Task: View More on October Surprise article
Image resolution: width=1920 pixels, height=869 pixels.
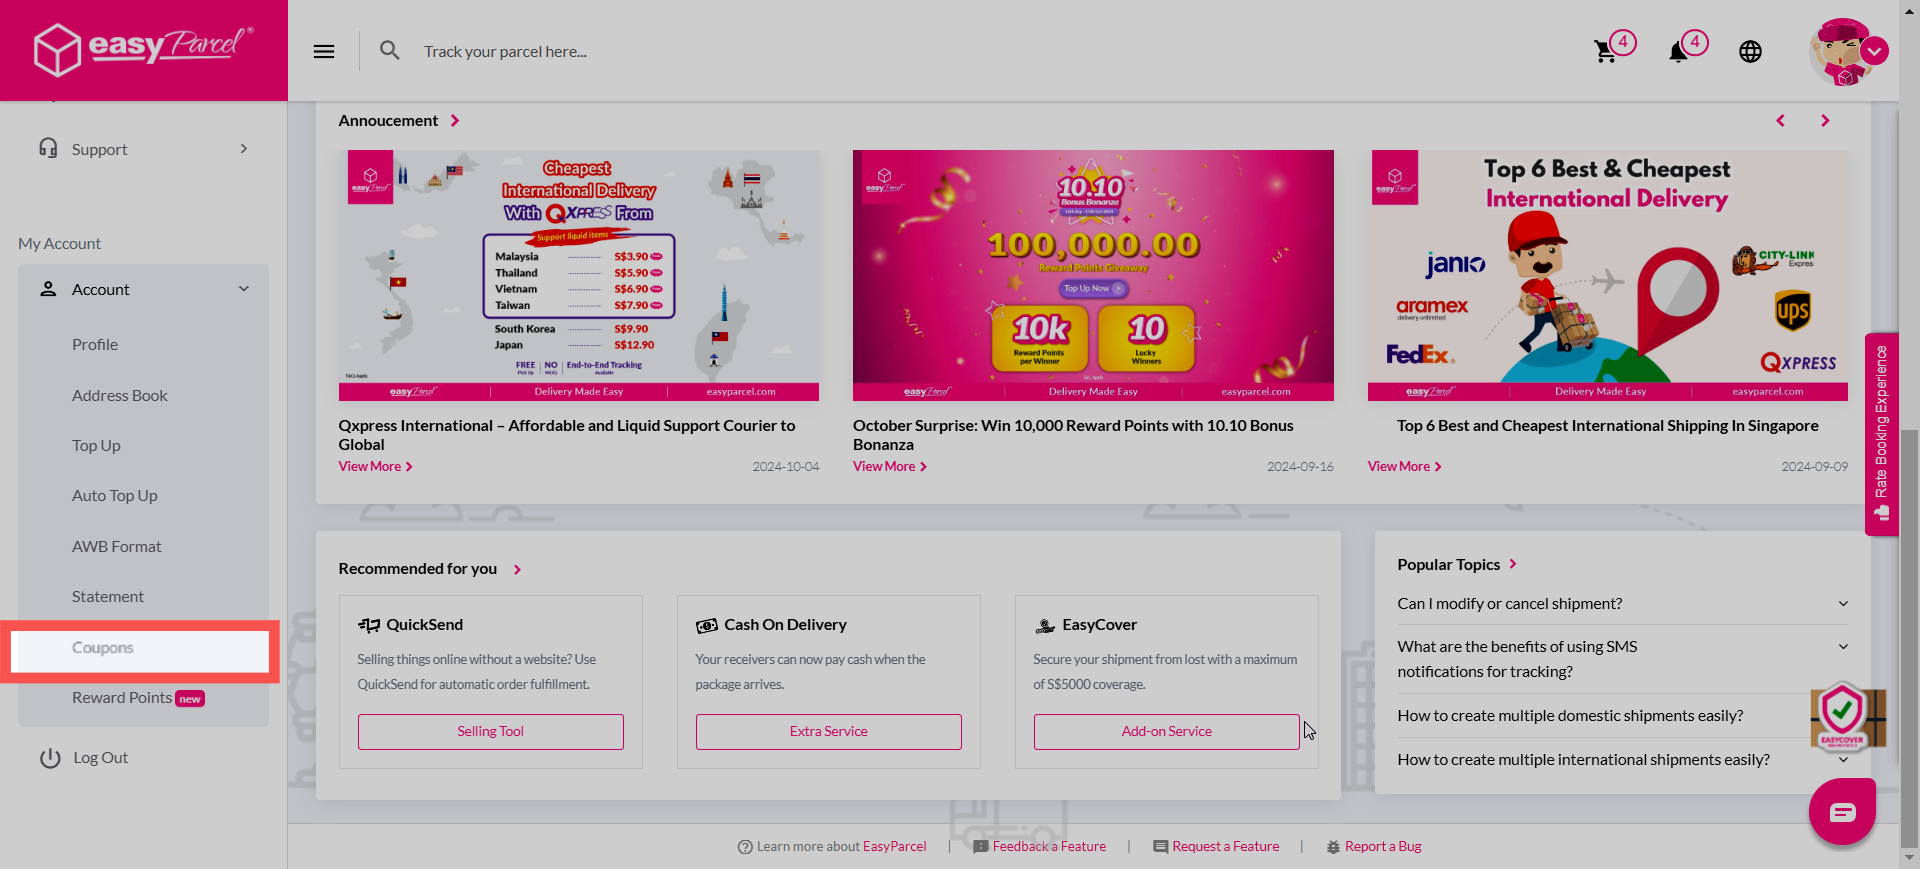Action: (890, 467)
